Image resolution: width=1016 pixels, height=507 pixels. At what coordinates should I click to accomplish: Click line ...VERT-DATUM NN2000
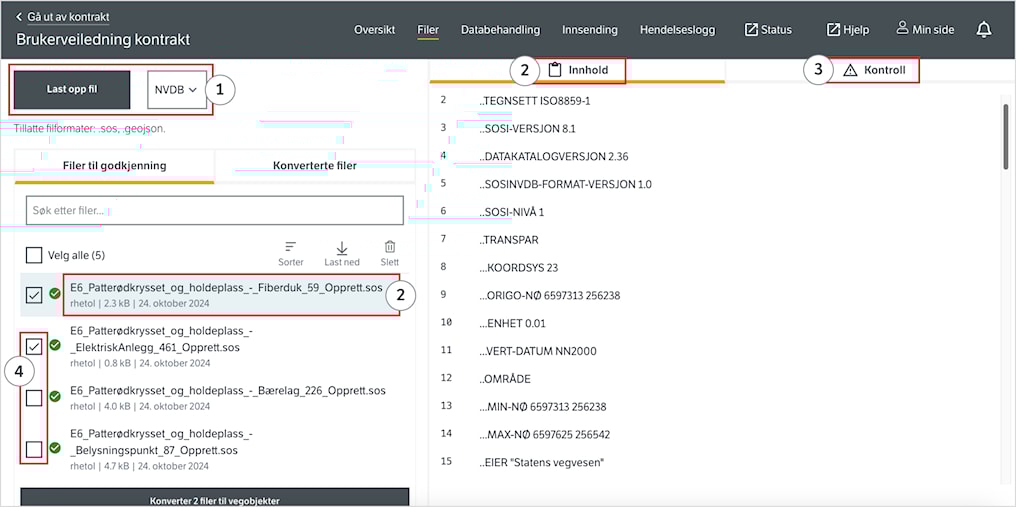[538, 351]
